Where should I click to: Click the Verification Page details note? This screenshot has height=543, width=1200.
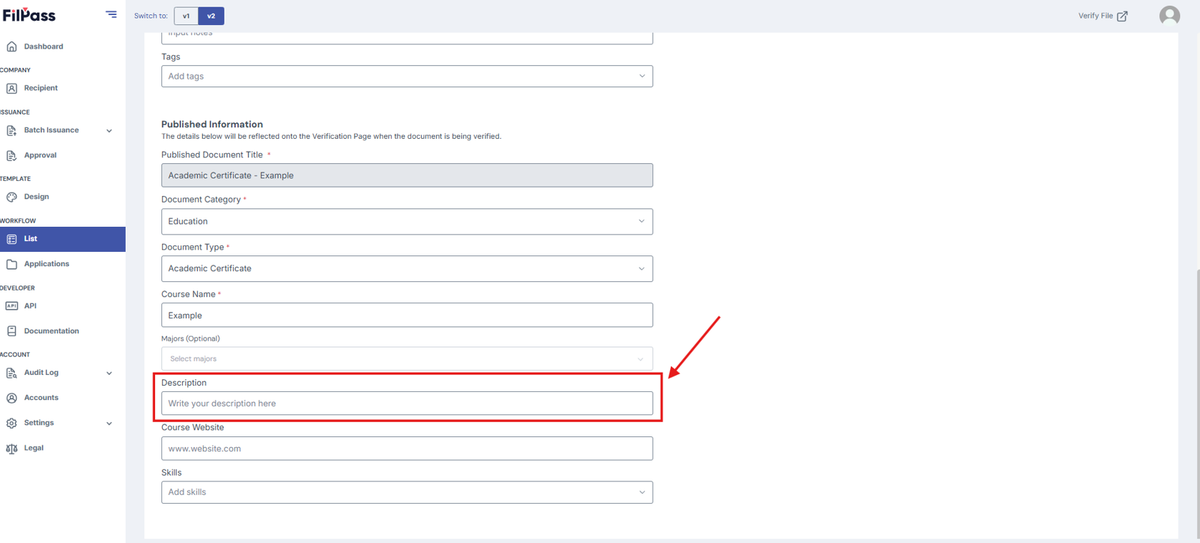coord(331,136)
